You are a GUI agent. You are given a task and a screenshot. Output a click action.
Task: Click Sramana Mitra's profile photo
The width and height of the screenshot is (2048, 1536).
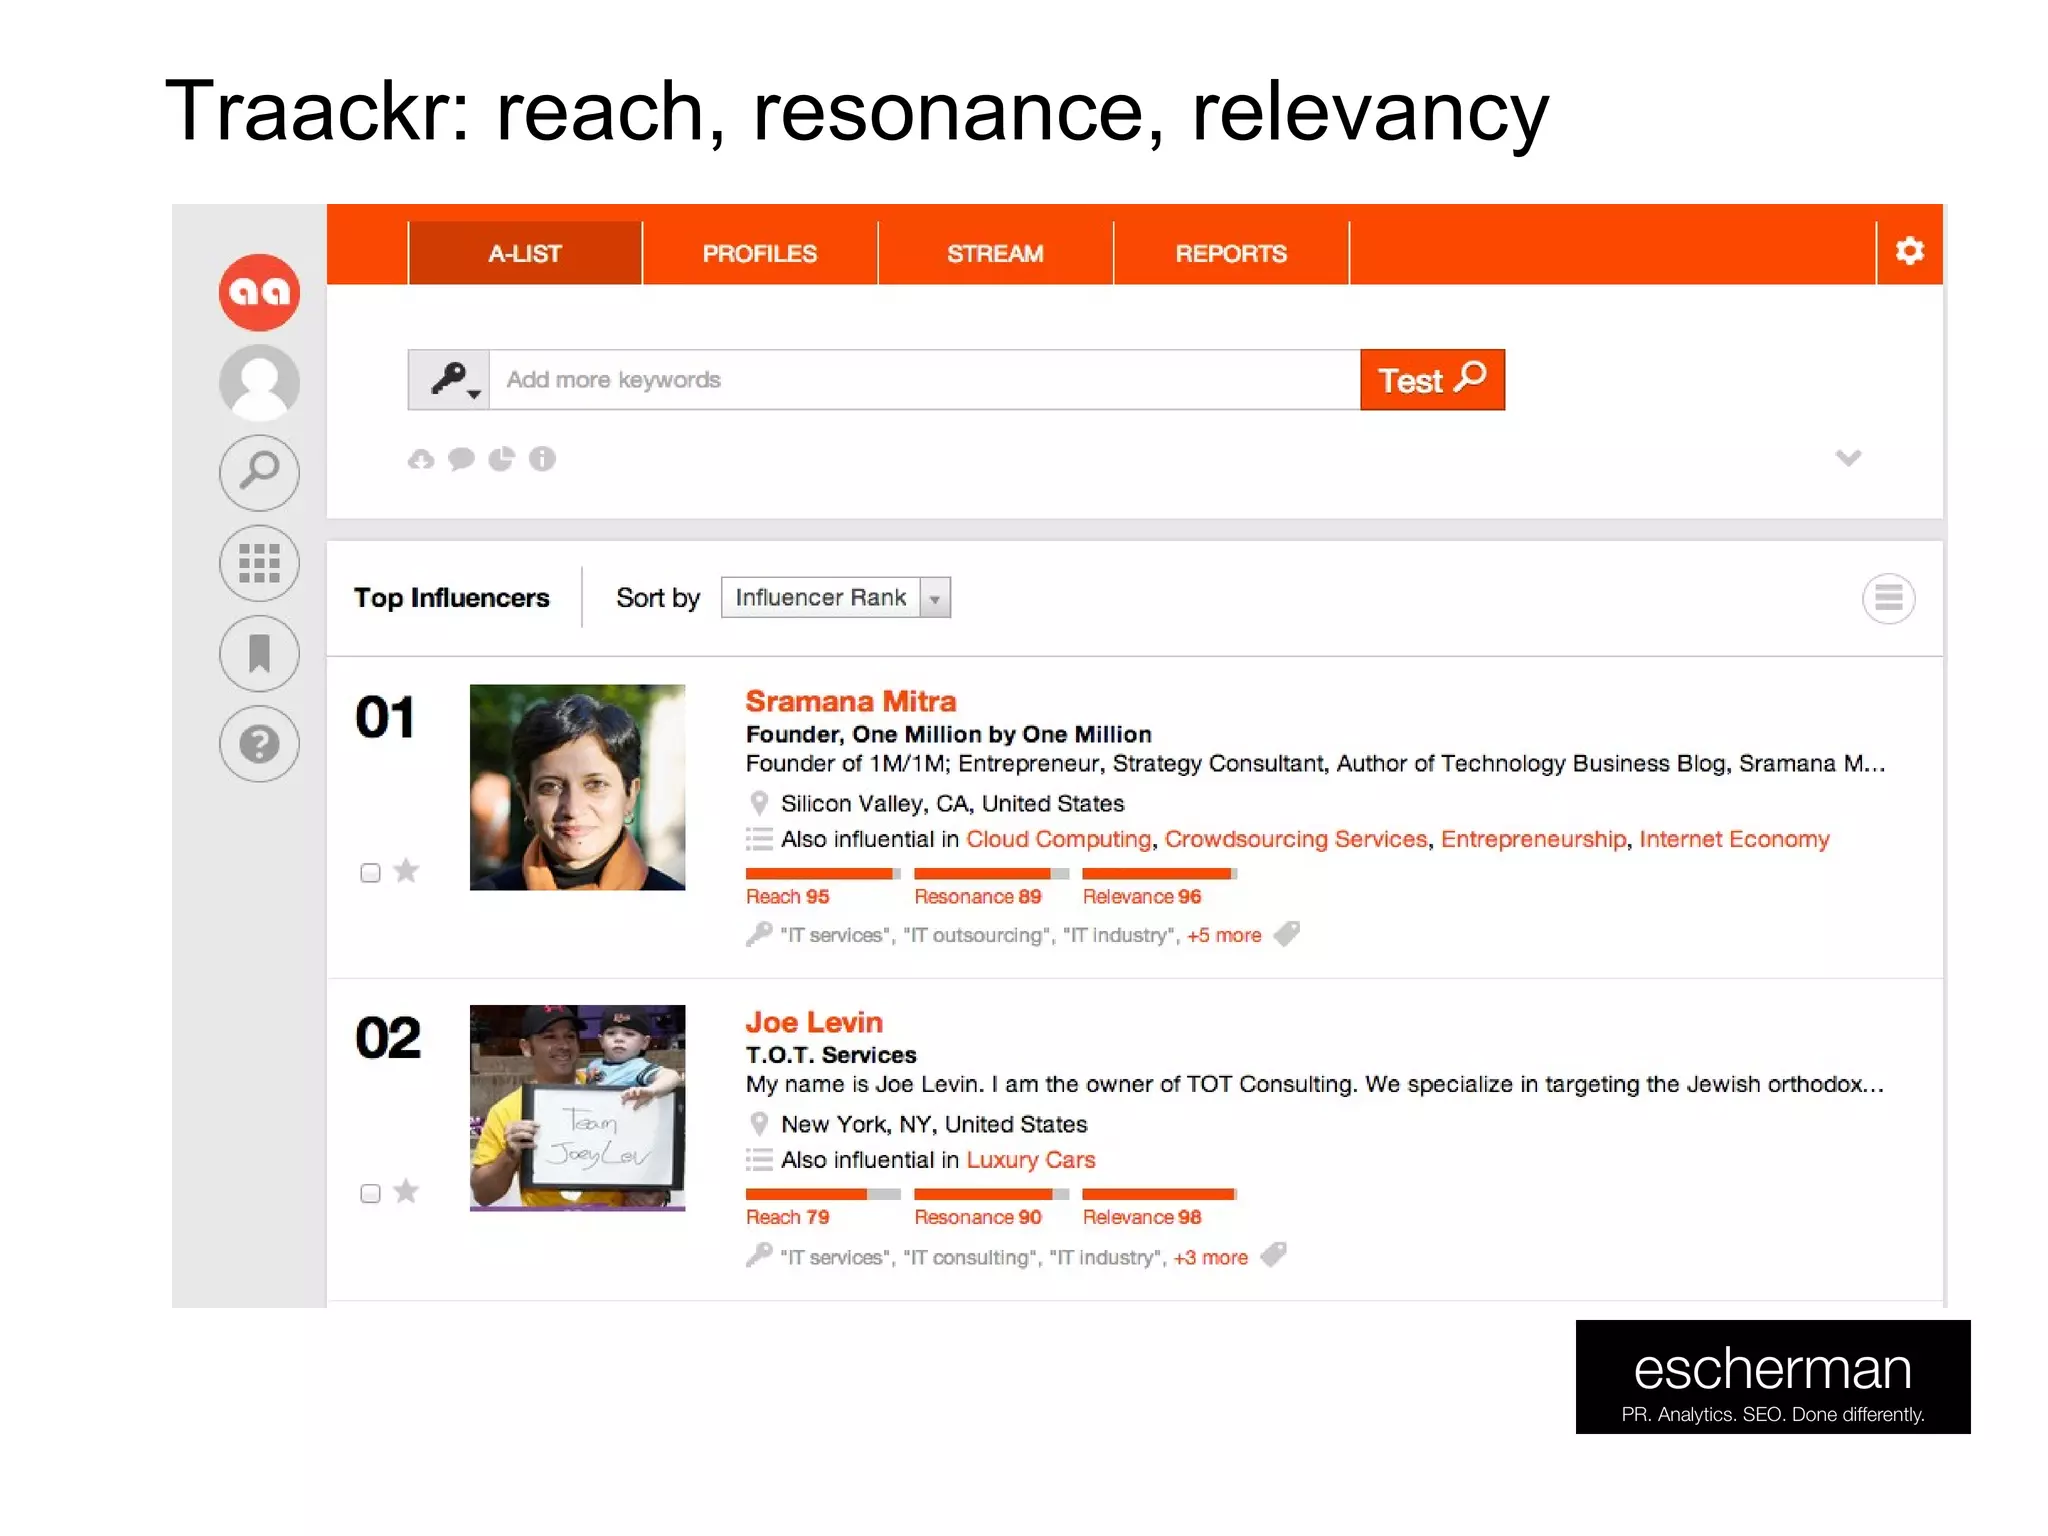pos(578,787)
